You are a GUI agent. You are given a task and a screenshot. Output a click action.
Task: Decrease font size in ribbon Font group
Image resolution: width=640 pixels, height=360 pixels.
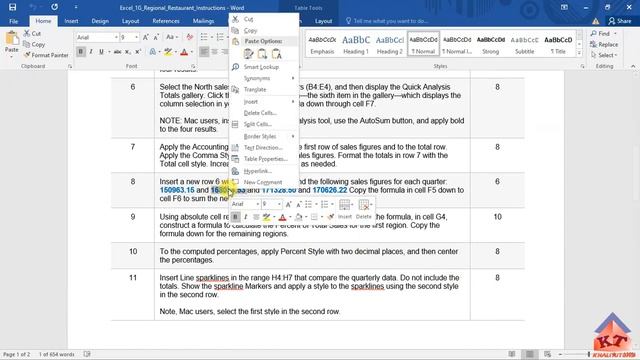click(x=156, y=37)
